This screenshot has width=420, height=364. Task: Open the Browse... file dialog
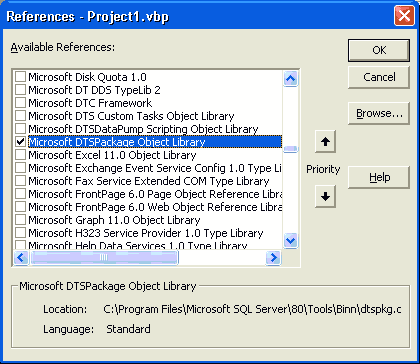coord(379,114)
